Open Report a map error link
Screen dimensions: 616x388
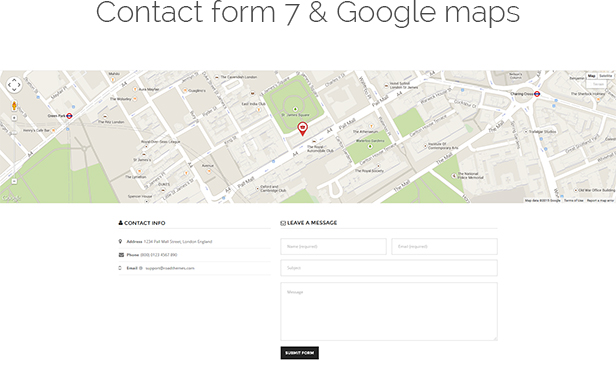tap(600, 201)
